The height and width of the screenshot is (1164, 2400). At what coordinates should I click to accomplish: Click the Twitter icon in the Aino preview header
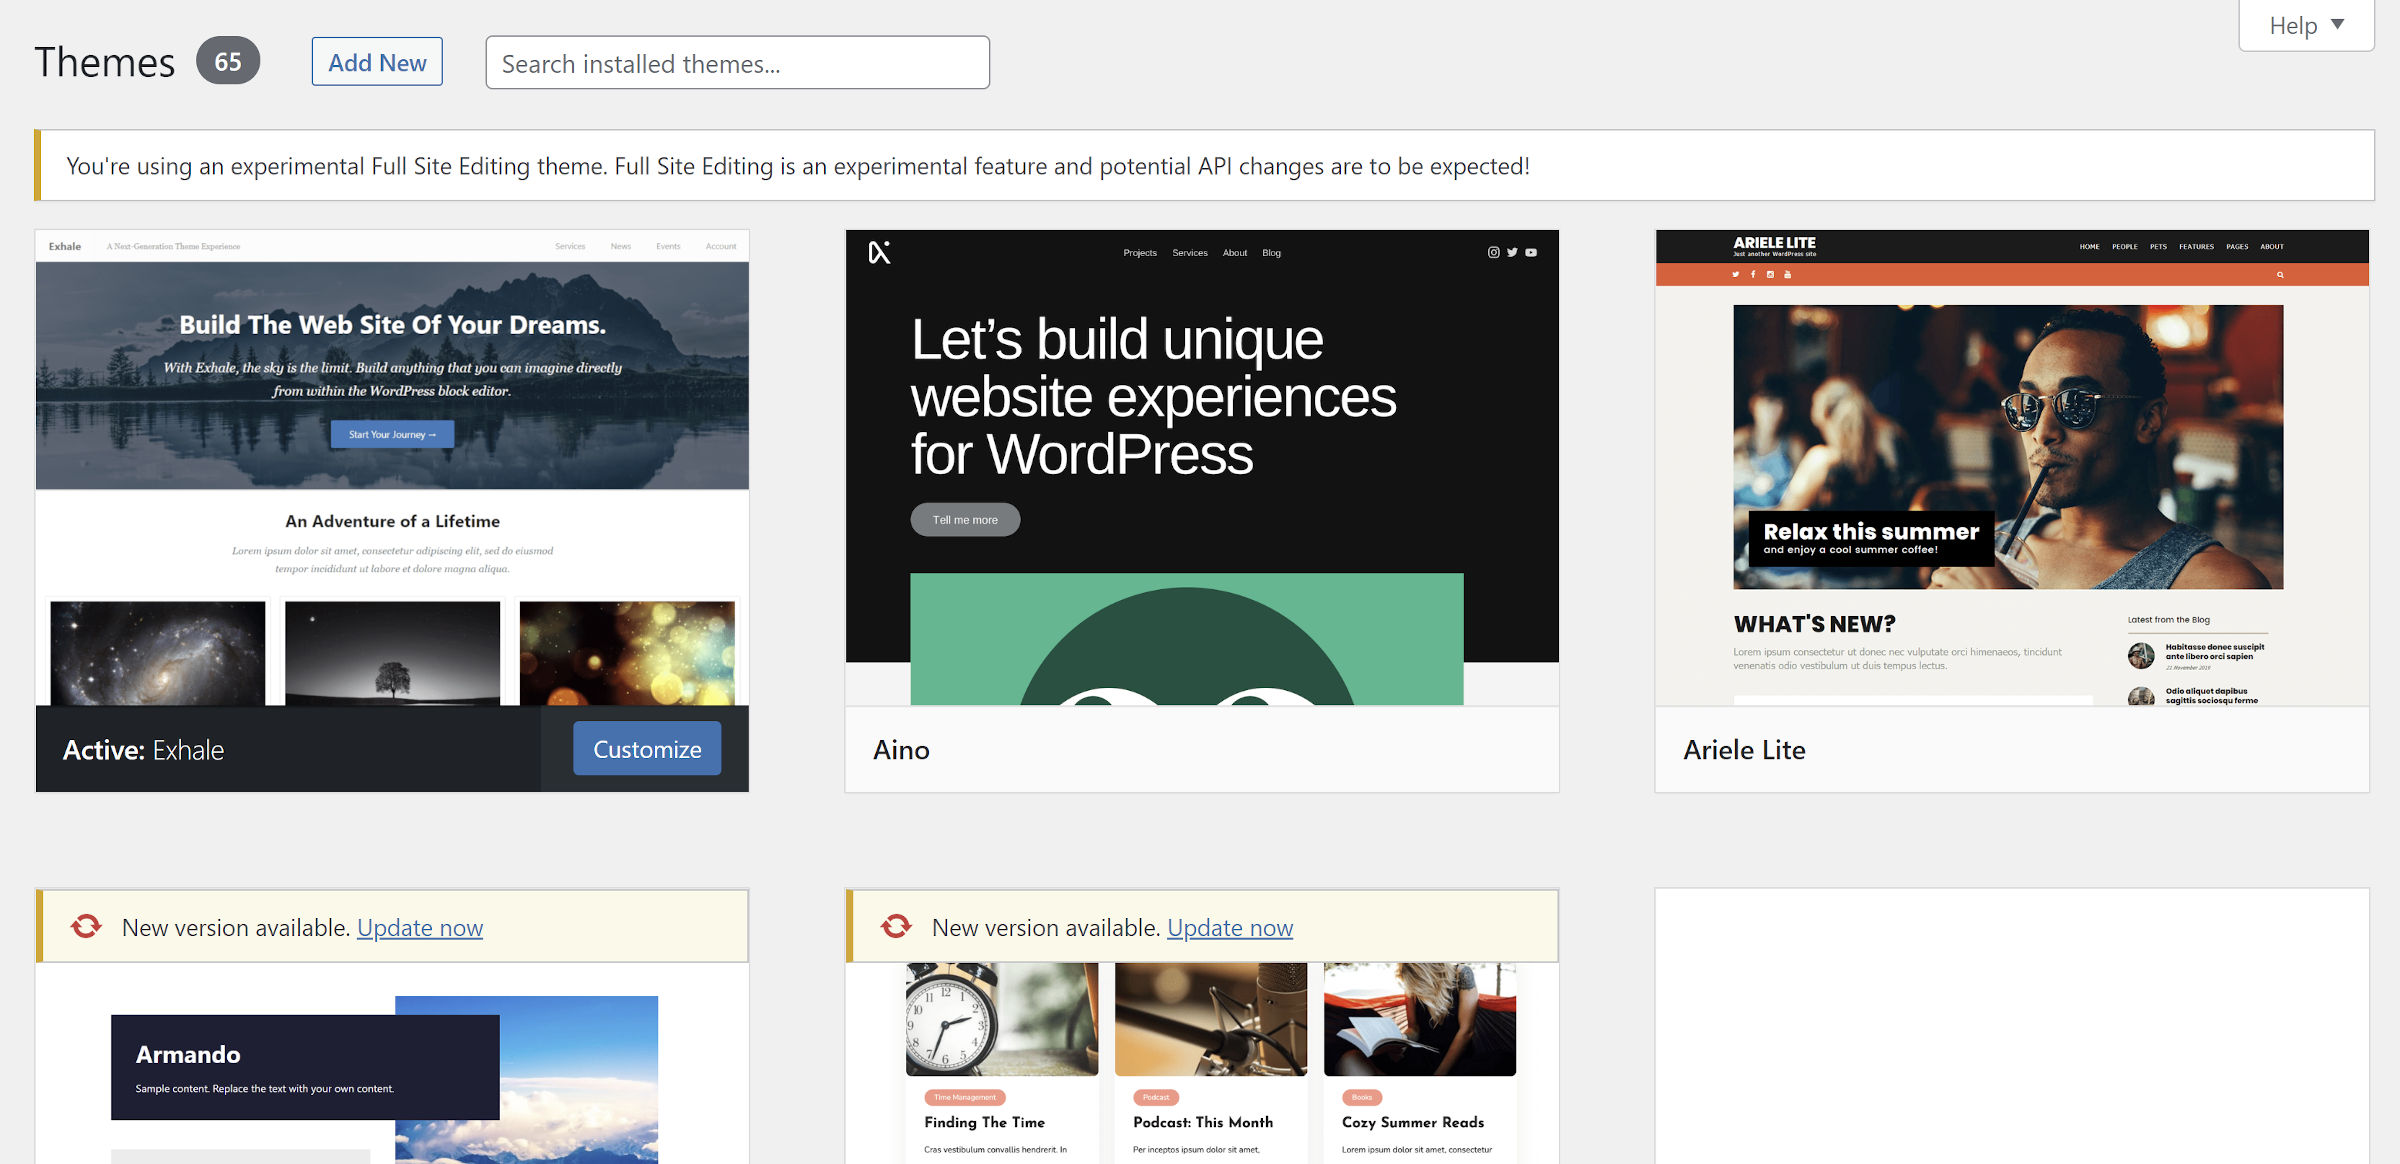(x=1512, y=253)
